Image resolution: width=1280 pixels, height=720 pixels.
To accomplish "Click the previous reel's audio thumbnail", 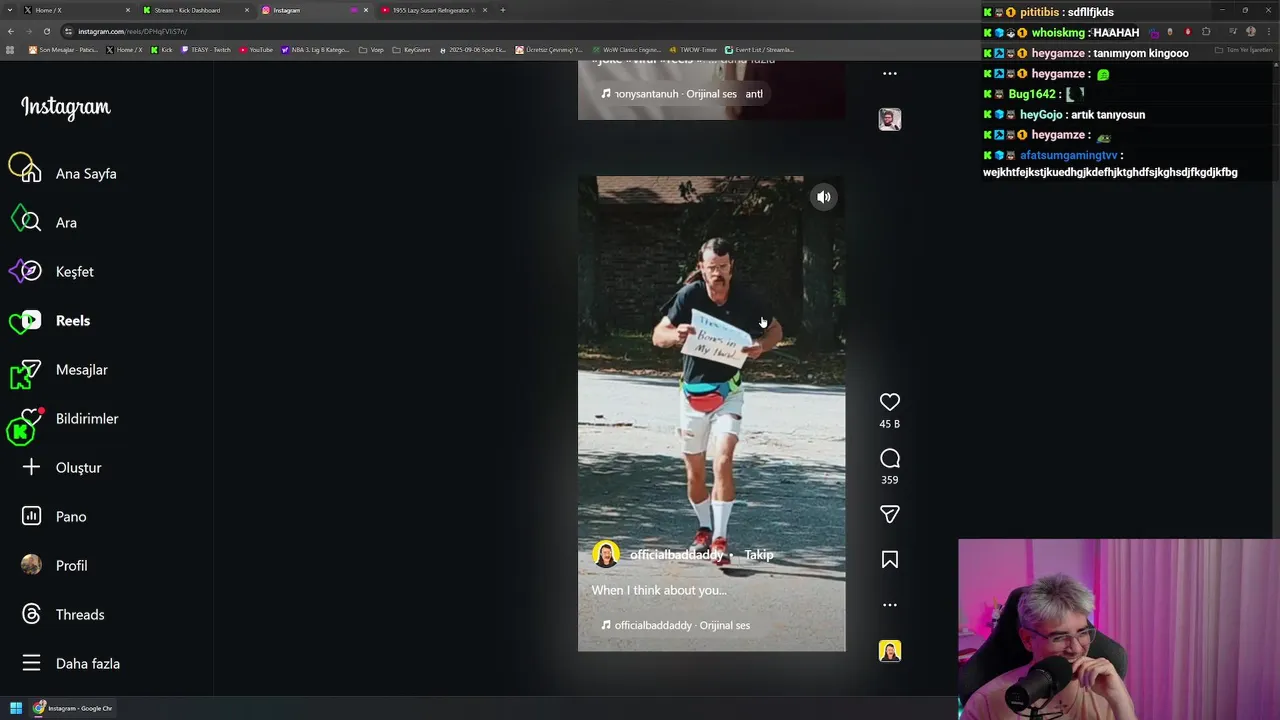I will (x=890, y=119).
